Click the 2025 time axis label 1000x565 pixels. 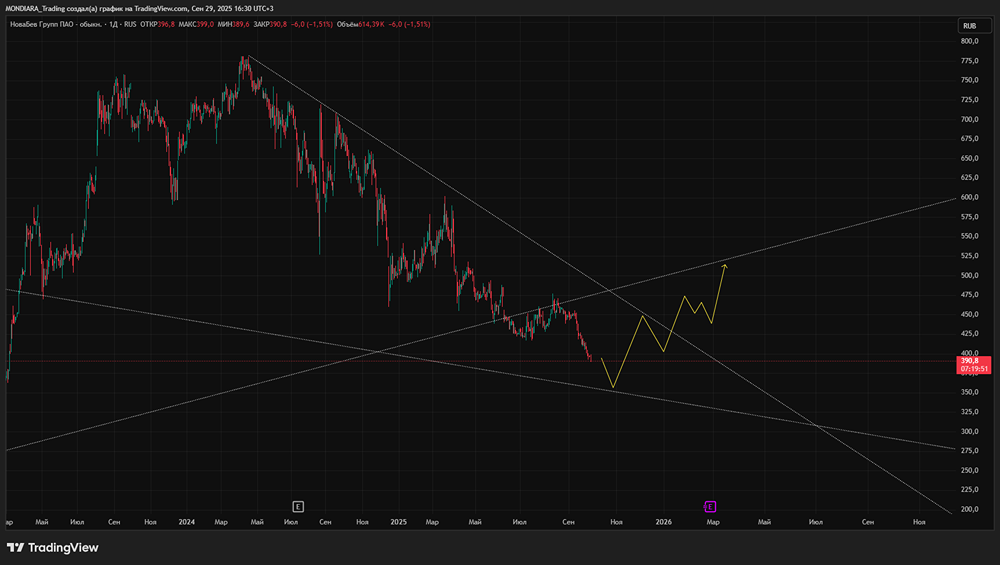399,522
